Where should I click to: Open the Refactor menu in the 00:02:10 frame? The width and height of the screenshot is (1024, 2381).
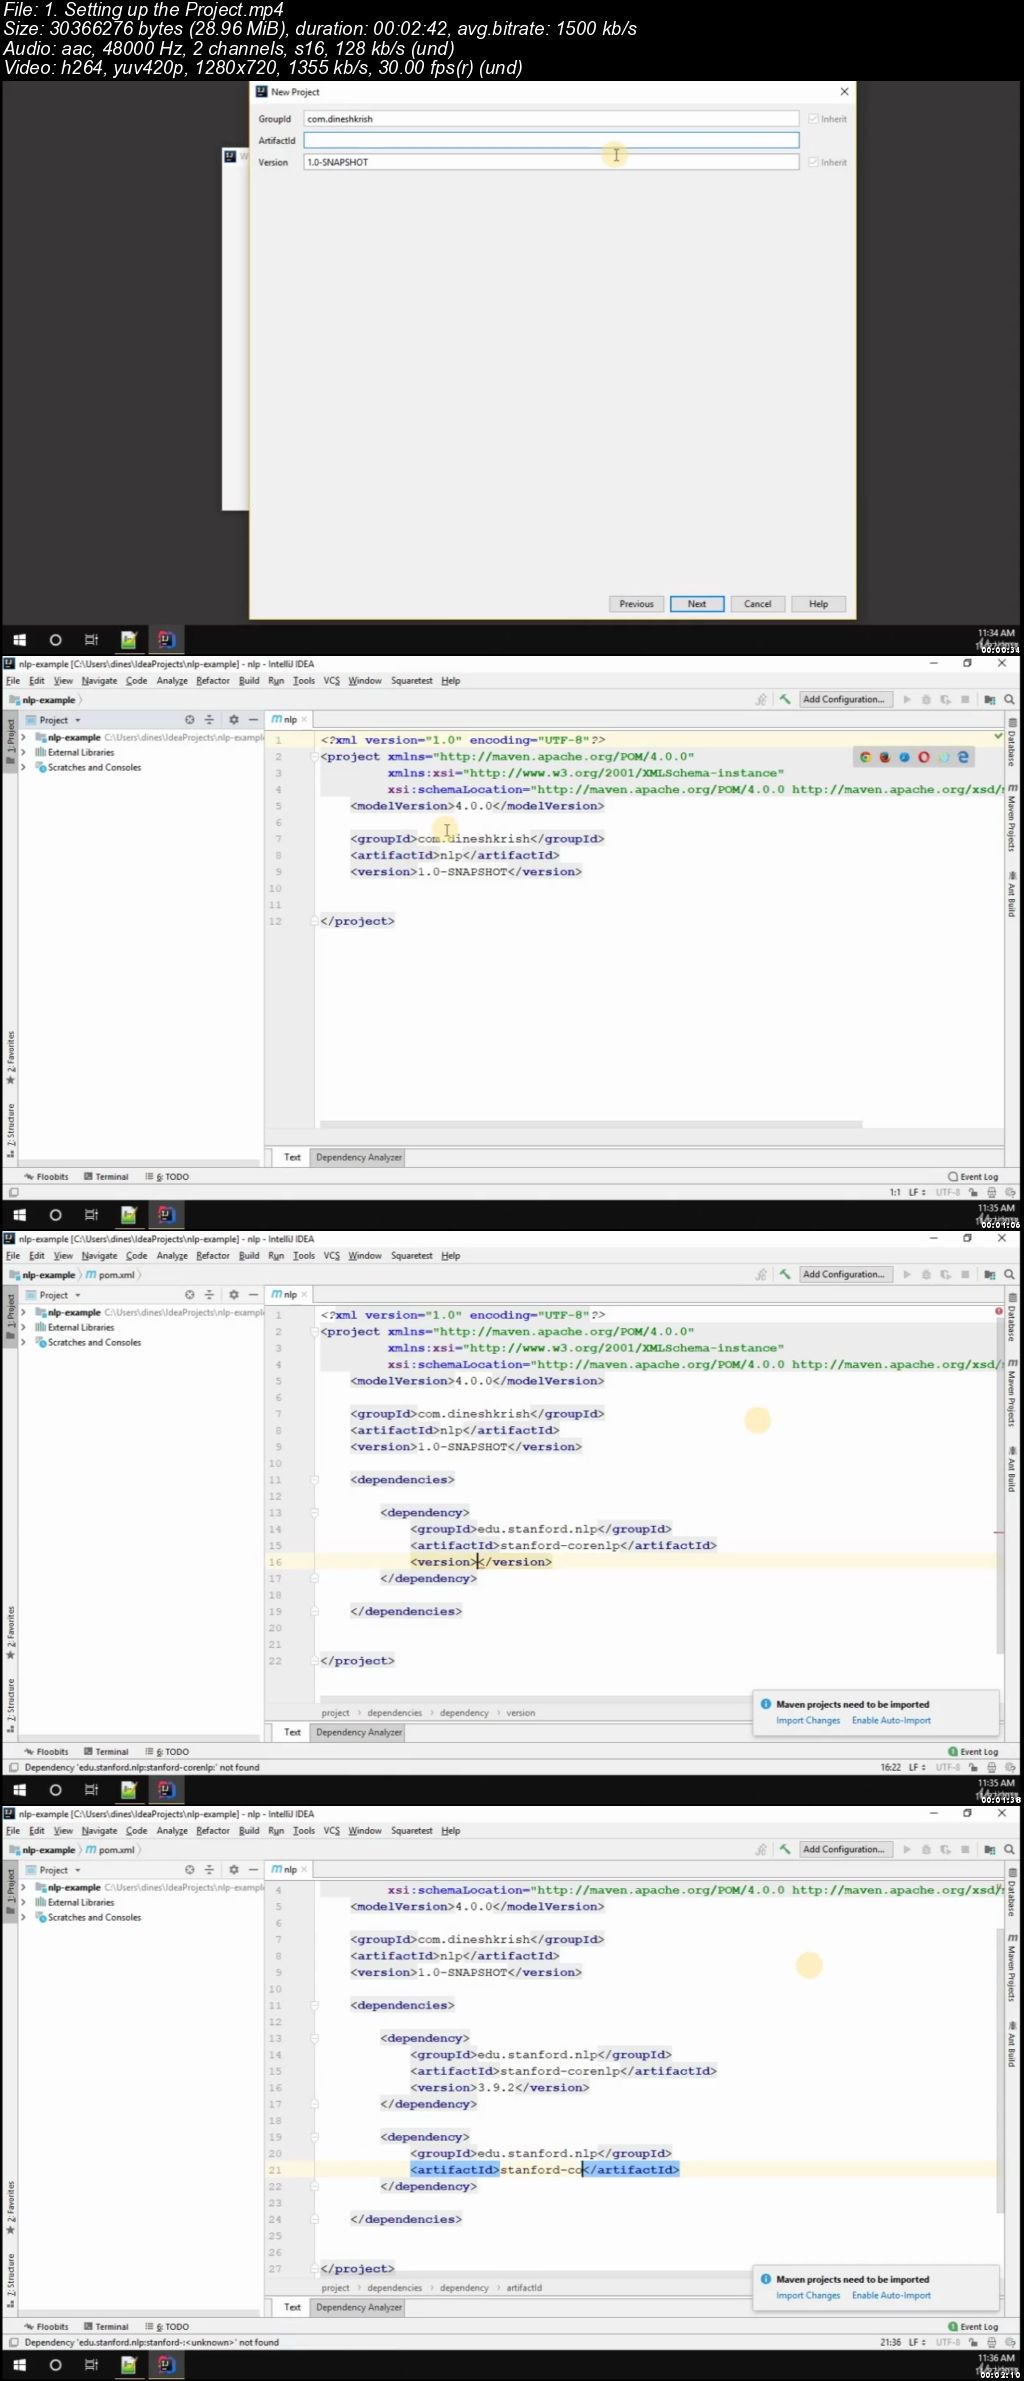[x=213, y=1831]
